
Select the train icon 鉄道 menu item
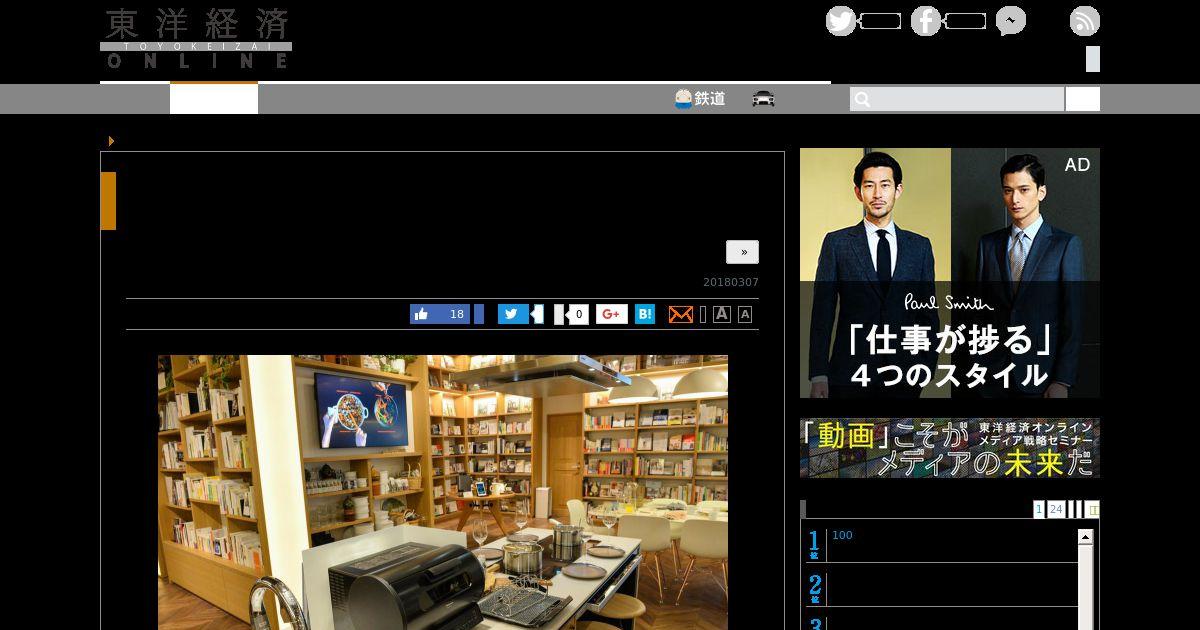[700, 99]
